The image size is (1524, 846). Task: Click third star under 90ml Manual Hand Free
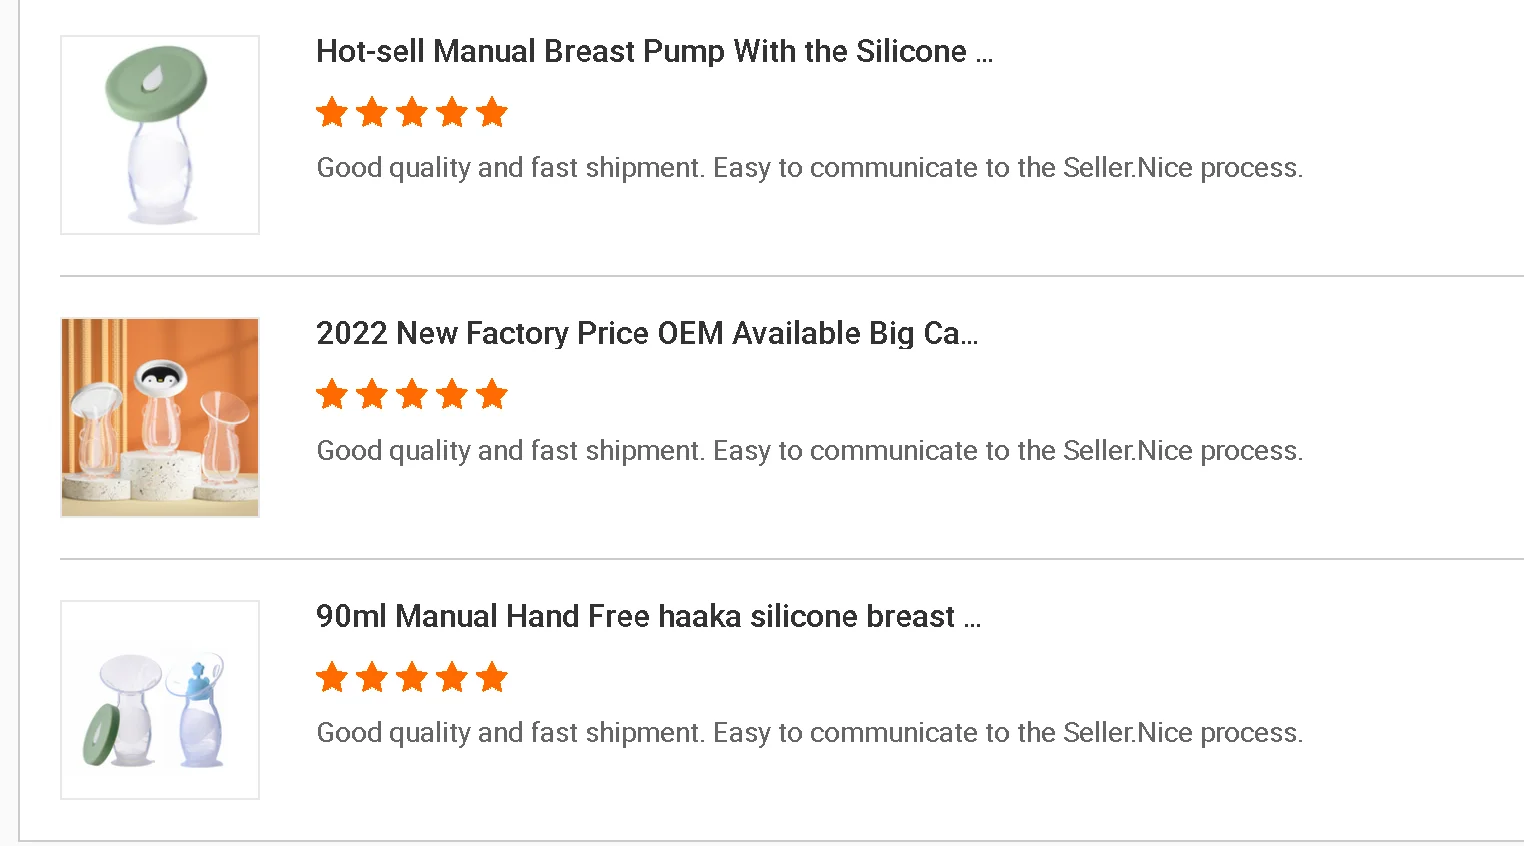click(x=412, y=677)
